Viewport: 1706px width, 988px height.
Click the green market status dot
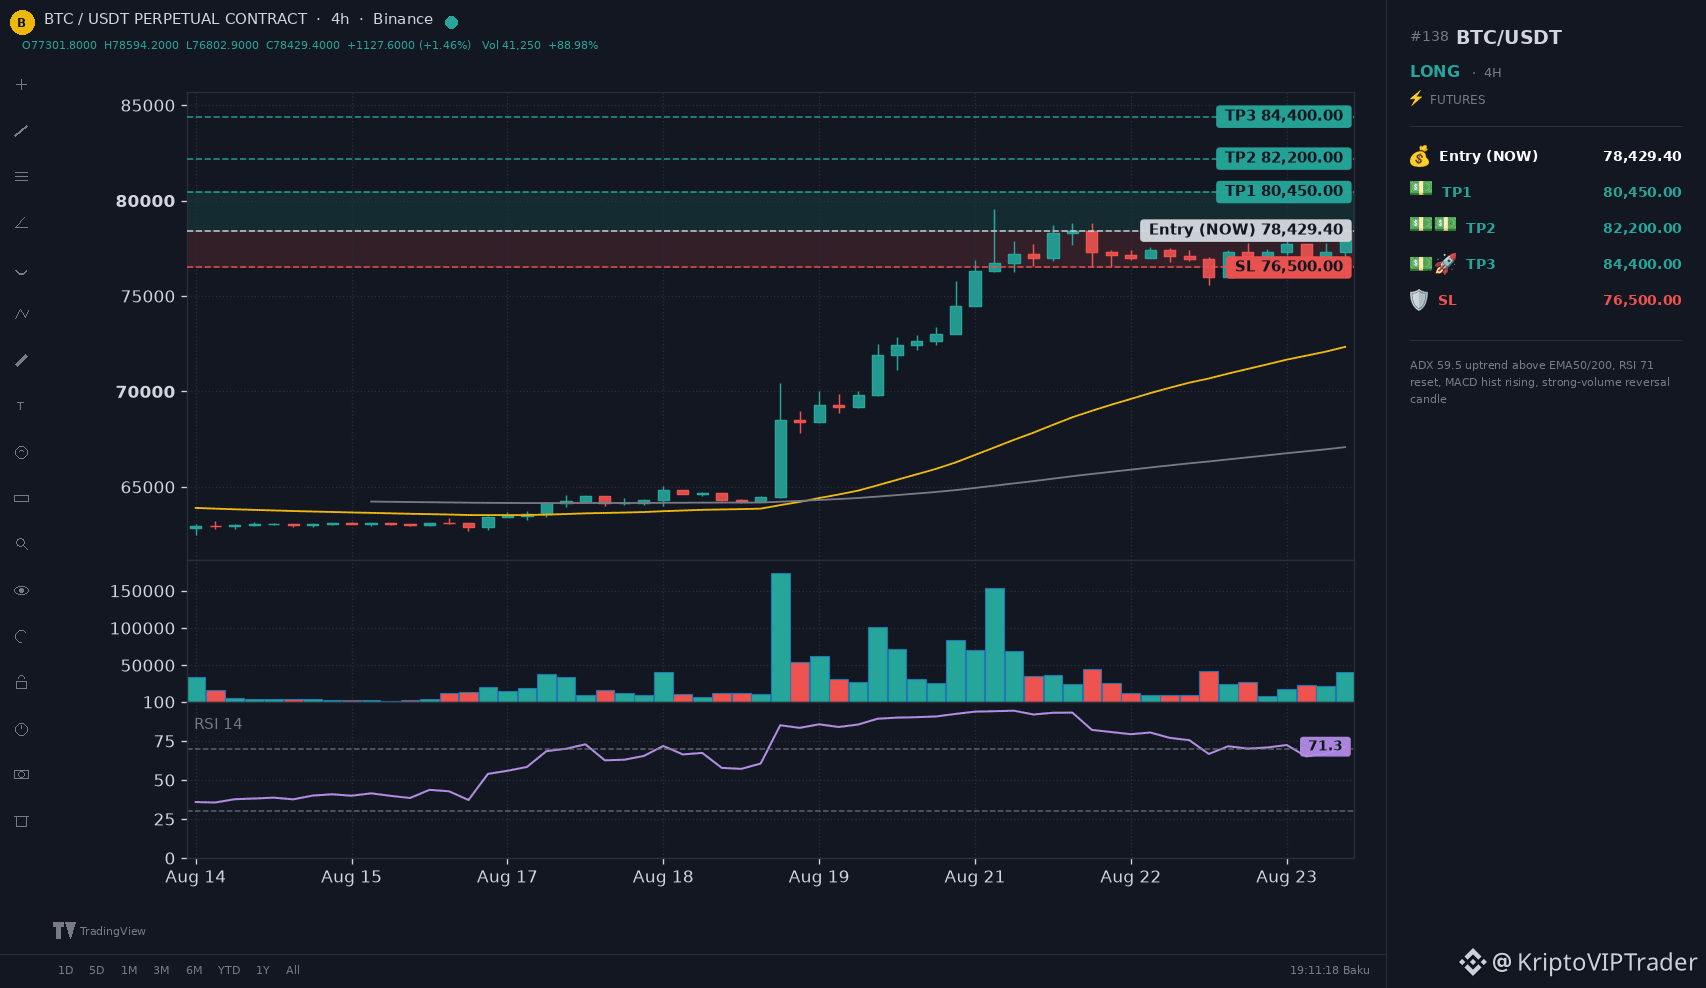tap(451, 22)
